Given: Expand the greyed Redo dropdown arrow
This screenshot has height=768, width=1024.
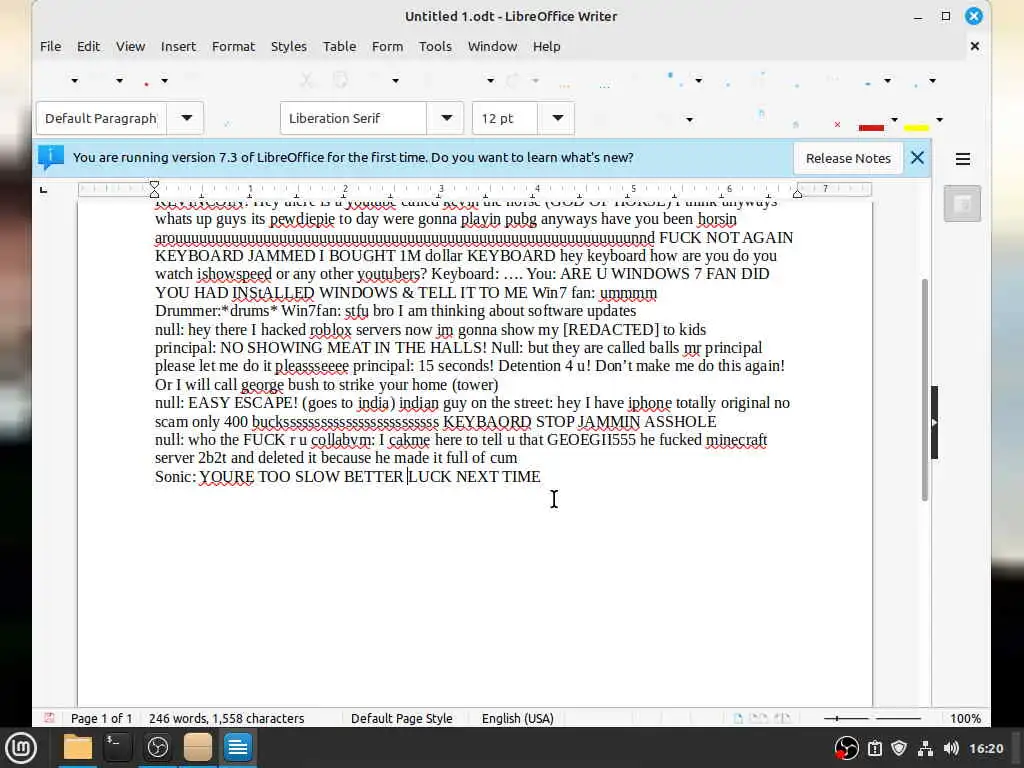Looking at the screenshot, I should click(535, 80).
